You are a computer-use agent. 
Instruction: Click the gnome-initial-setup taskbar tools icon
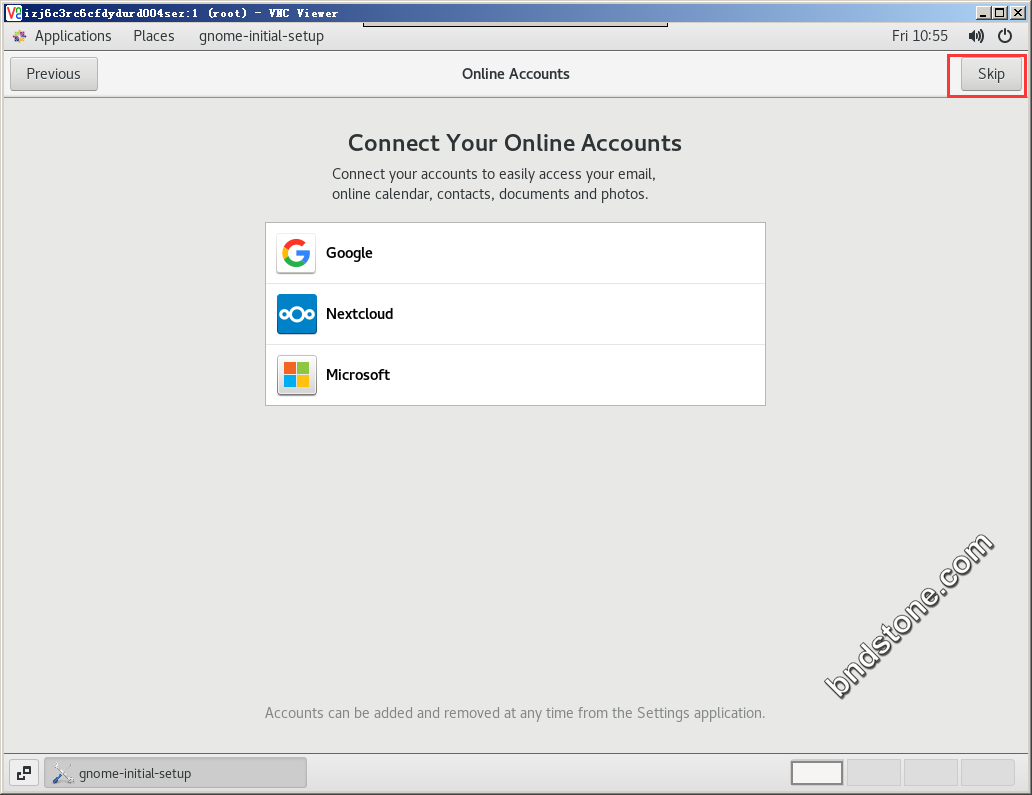(63, 773)
